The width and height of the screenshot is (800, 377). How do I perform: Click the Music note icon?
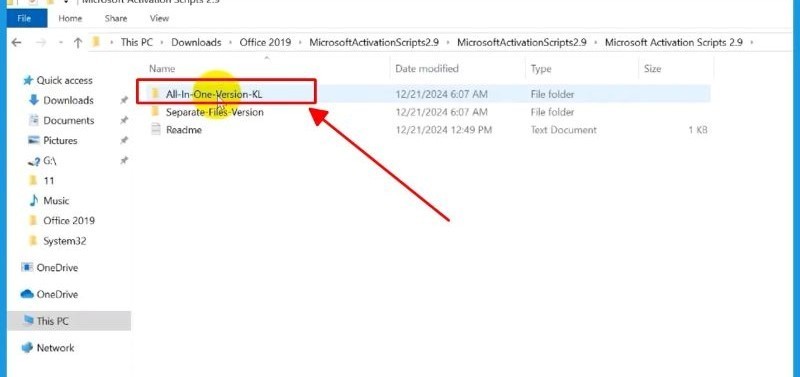point(34,200)
